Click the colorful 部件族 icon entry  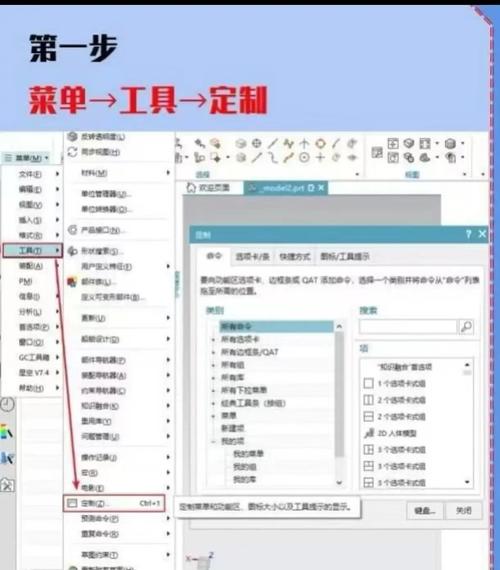(x=72, y=282)
